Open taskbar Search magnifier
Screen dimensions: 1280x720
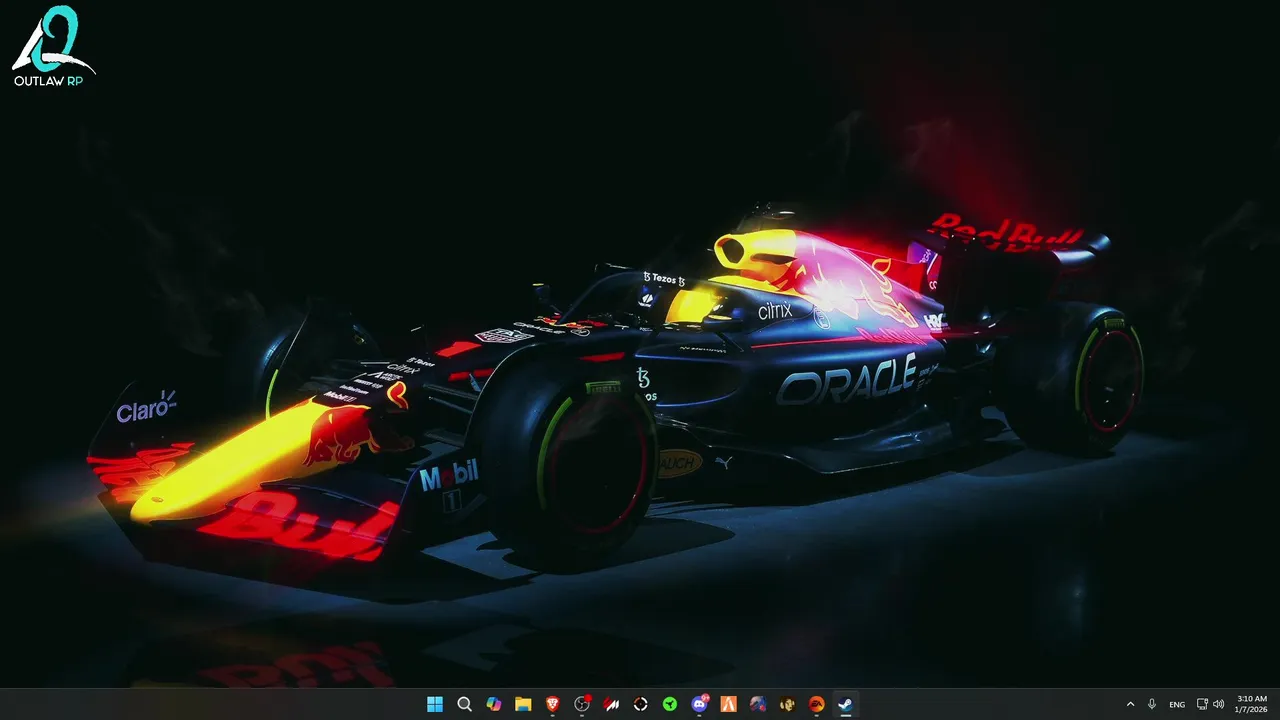click(x=464, y=704)
